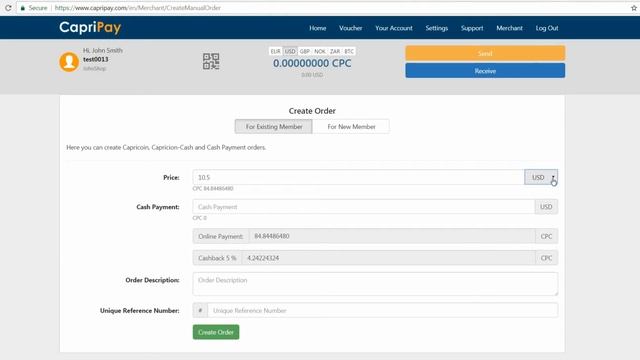This screenshot has height=360, width=640.
Task: Bookmark page with the star icon
Action: (634, 8)
